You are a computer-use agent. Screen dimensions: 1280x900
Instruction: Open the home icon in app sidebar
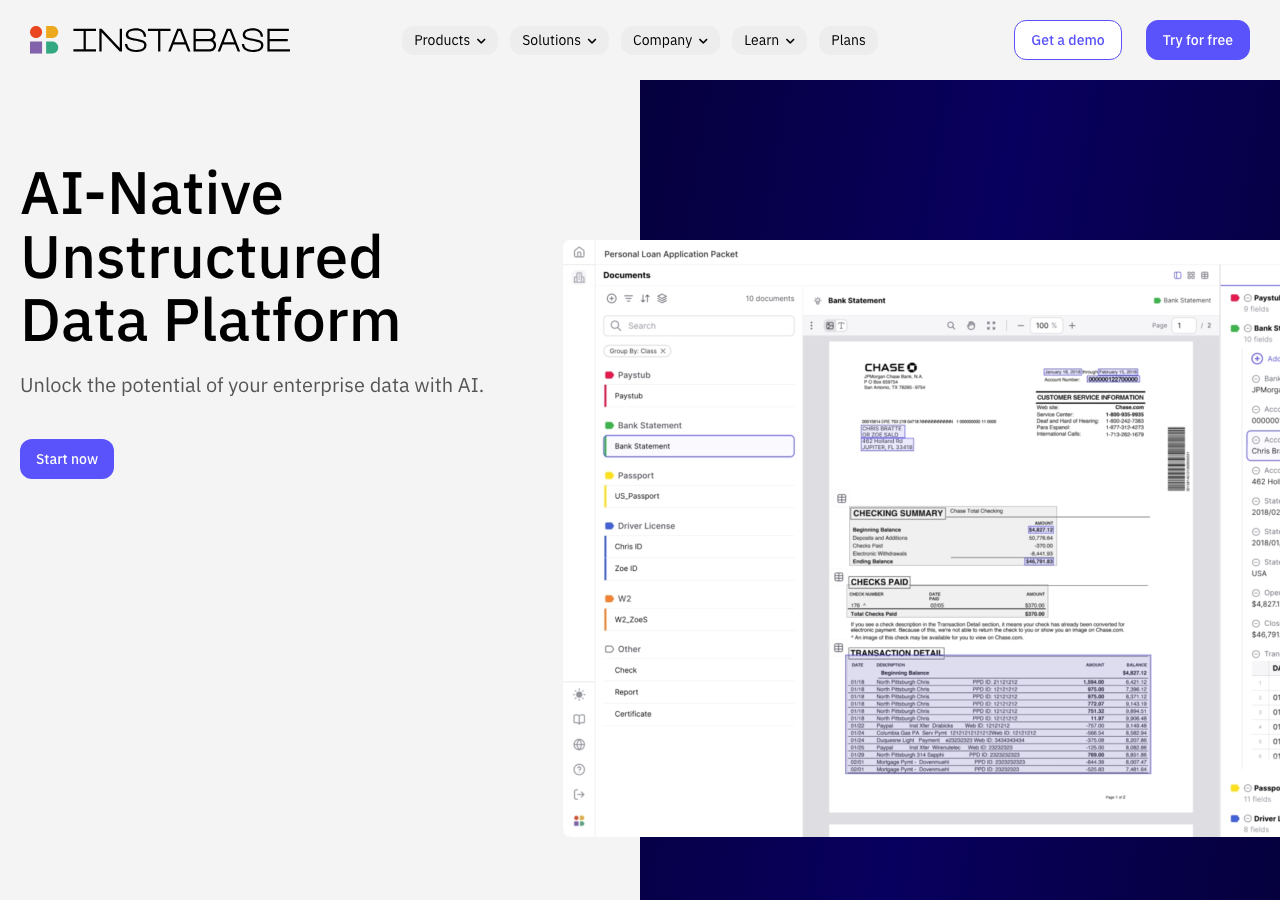[x=579, y=252]
